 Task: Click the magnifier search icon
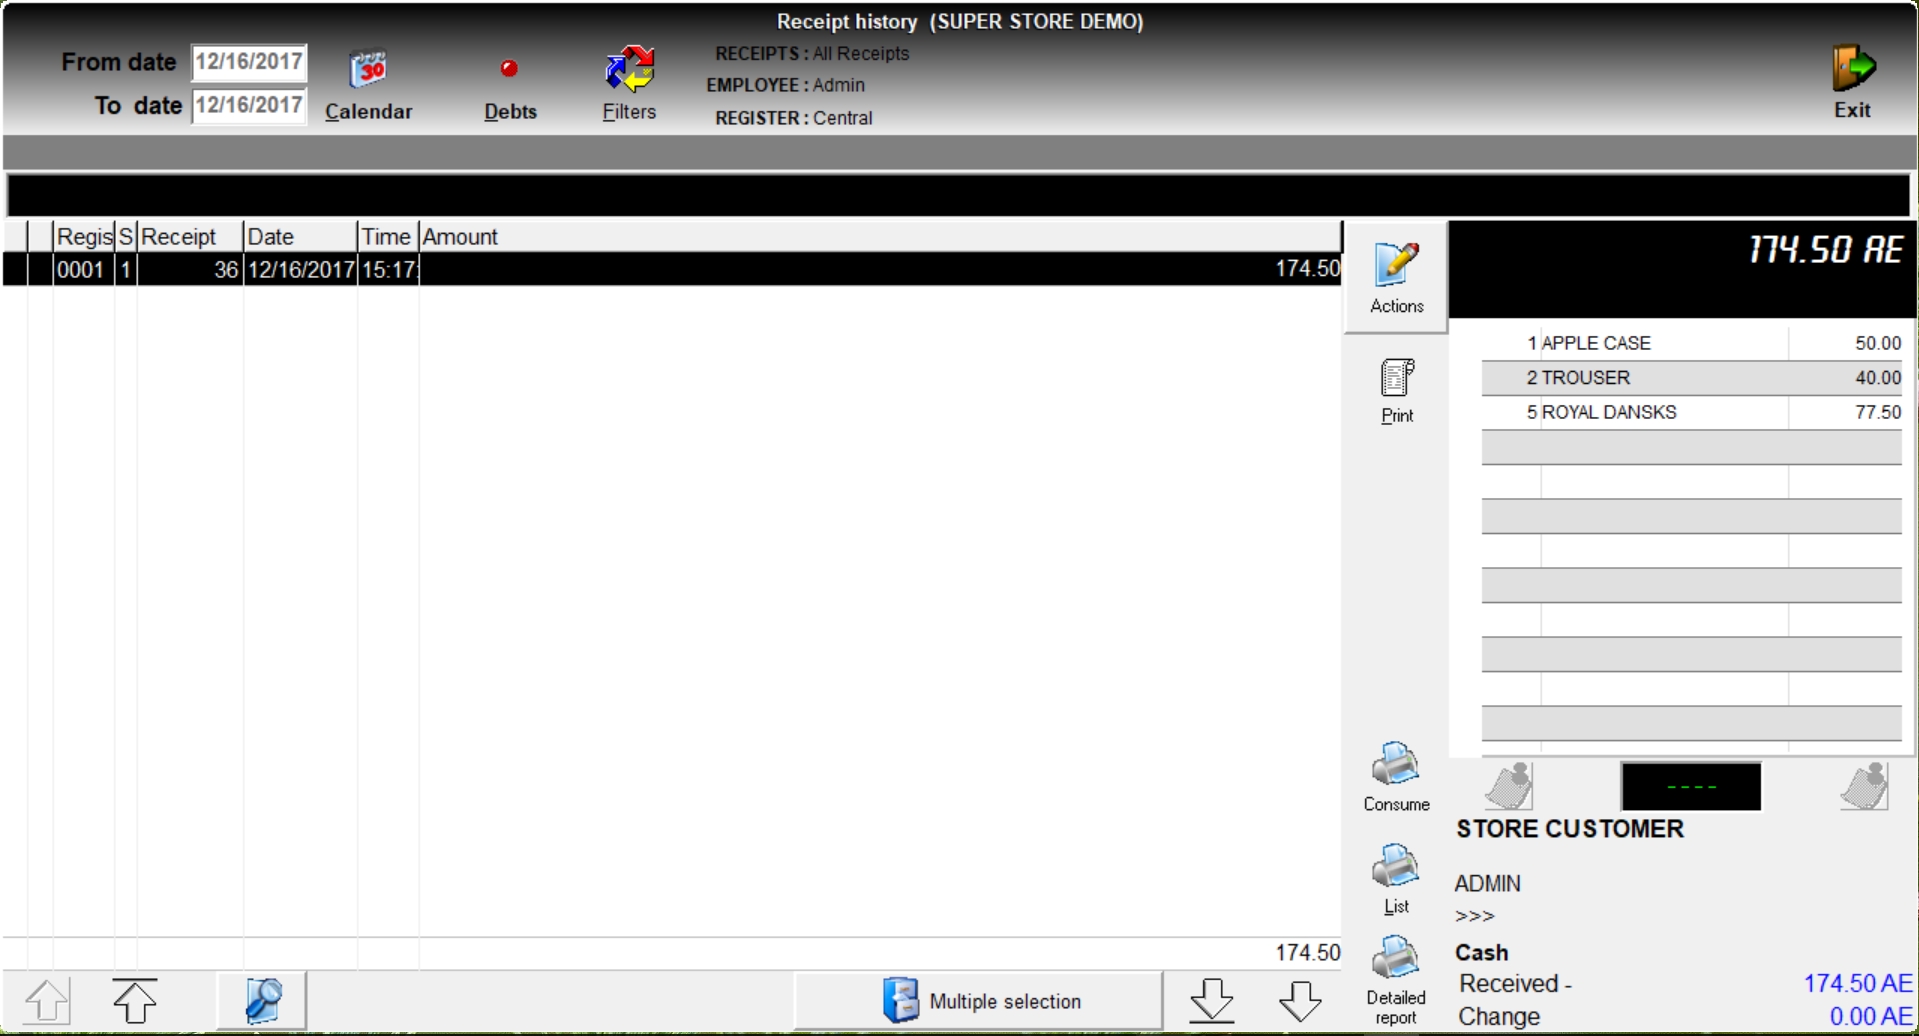[262, 1000]
